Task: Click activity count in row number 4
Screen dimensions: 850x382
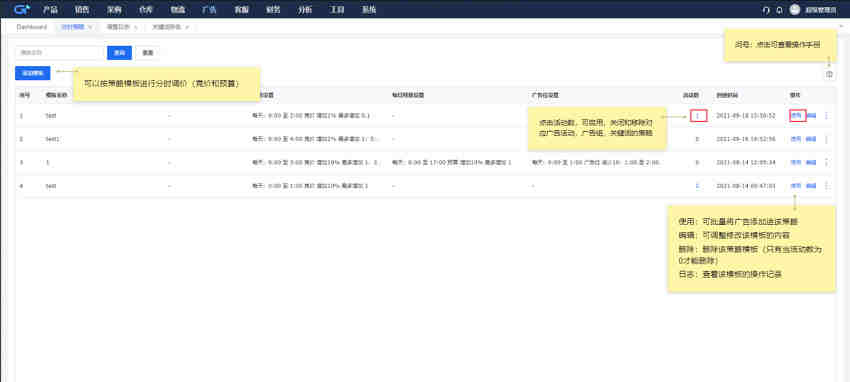Action: pos(697,185)
